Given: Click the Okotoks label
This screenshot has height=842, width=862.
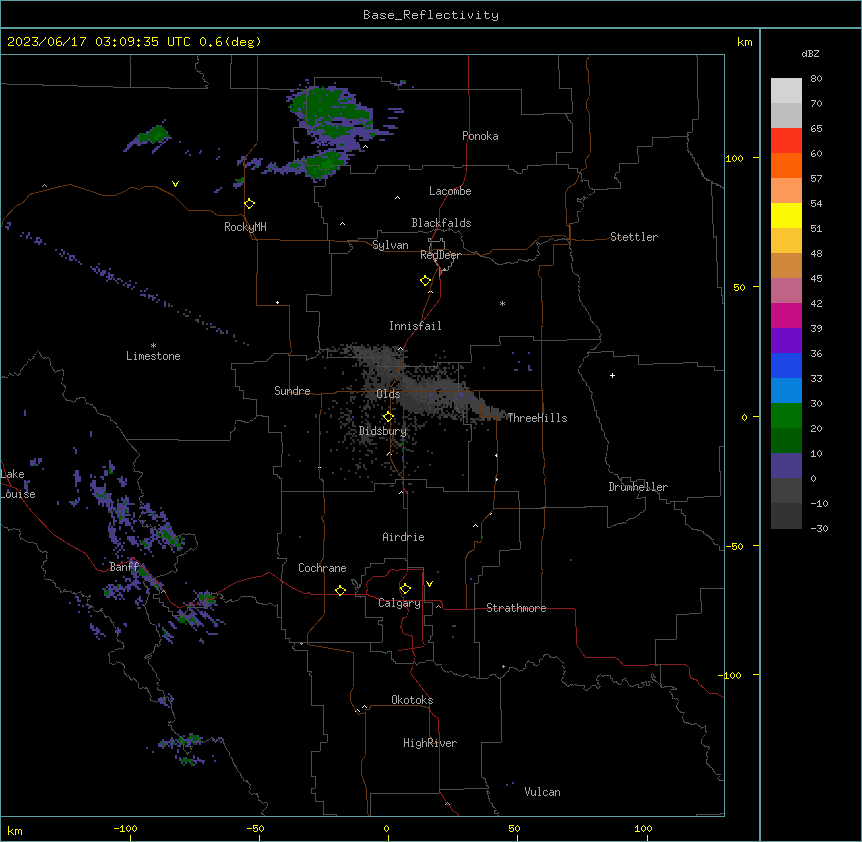Looking at the screenshot, I should tap(412, 700).
